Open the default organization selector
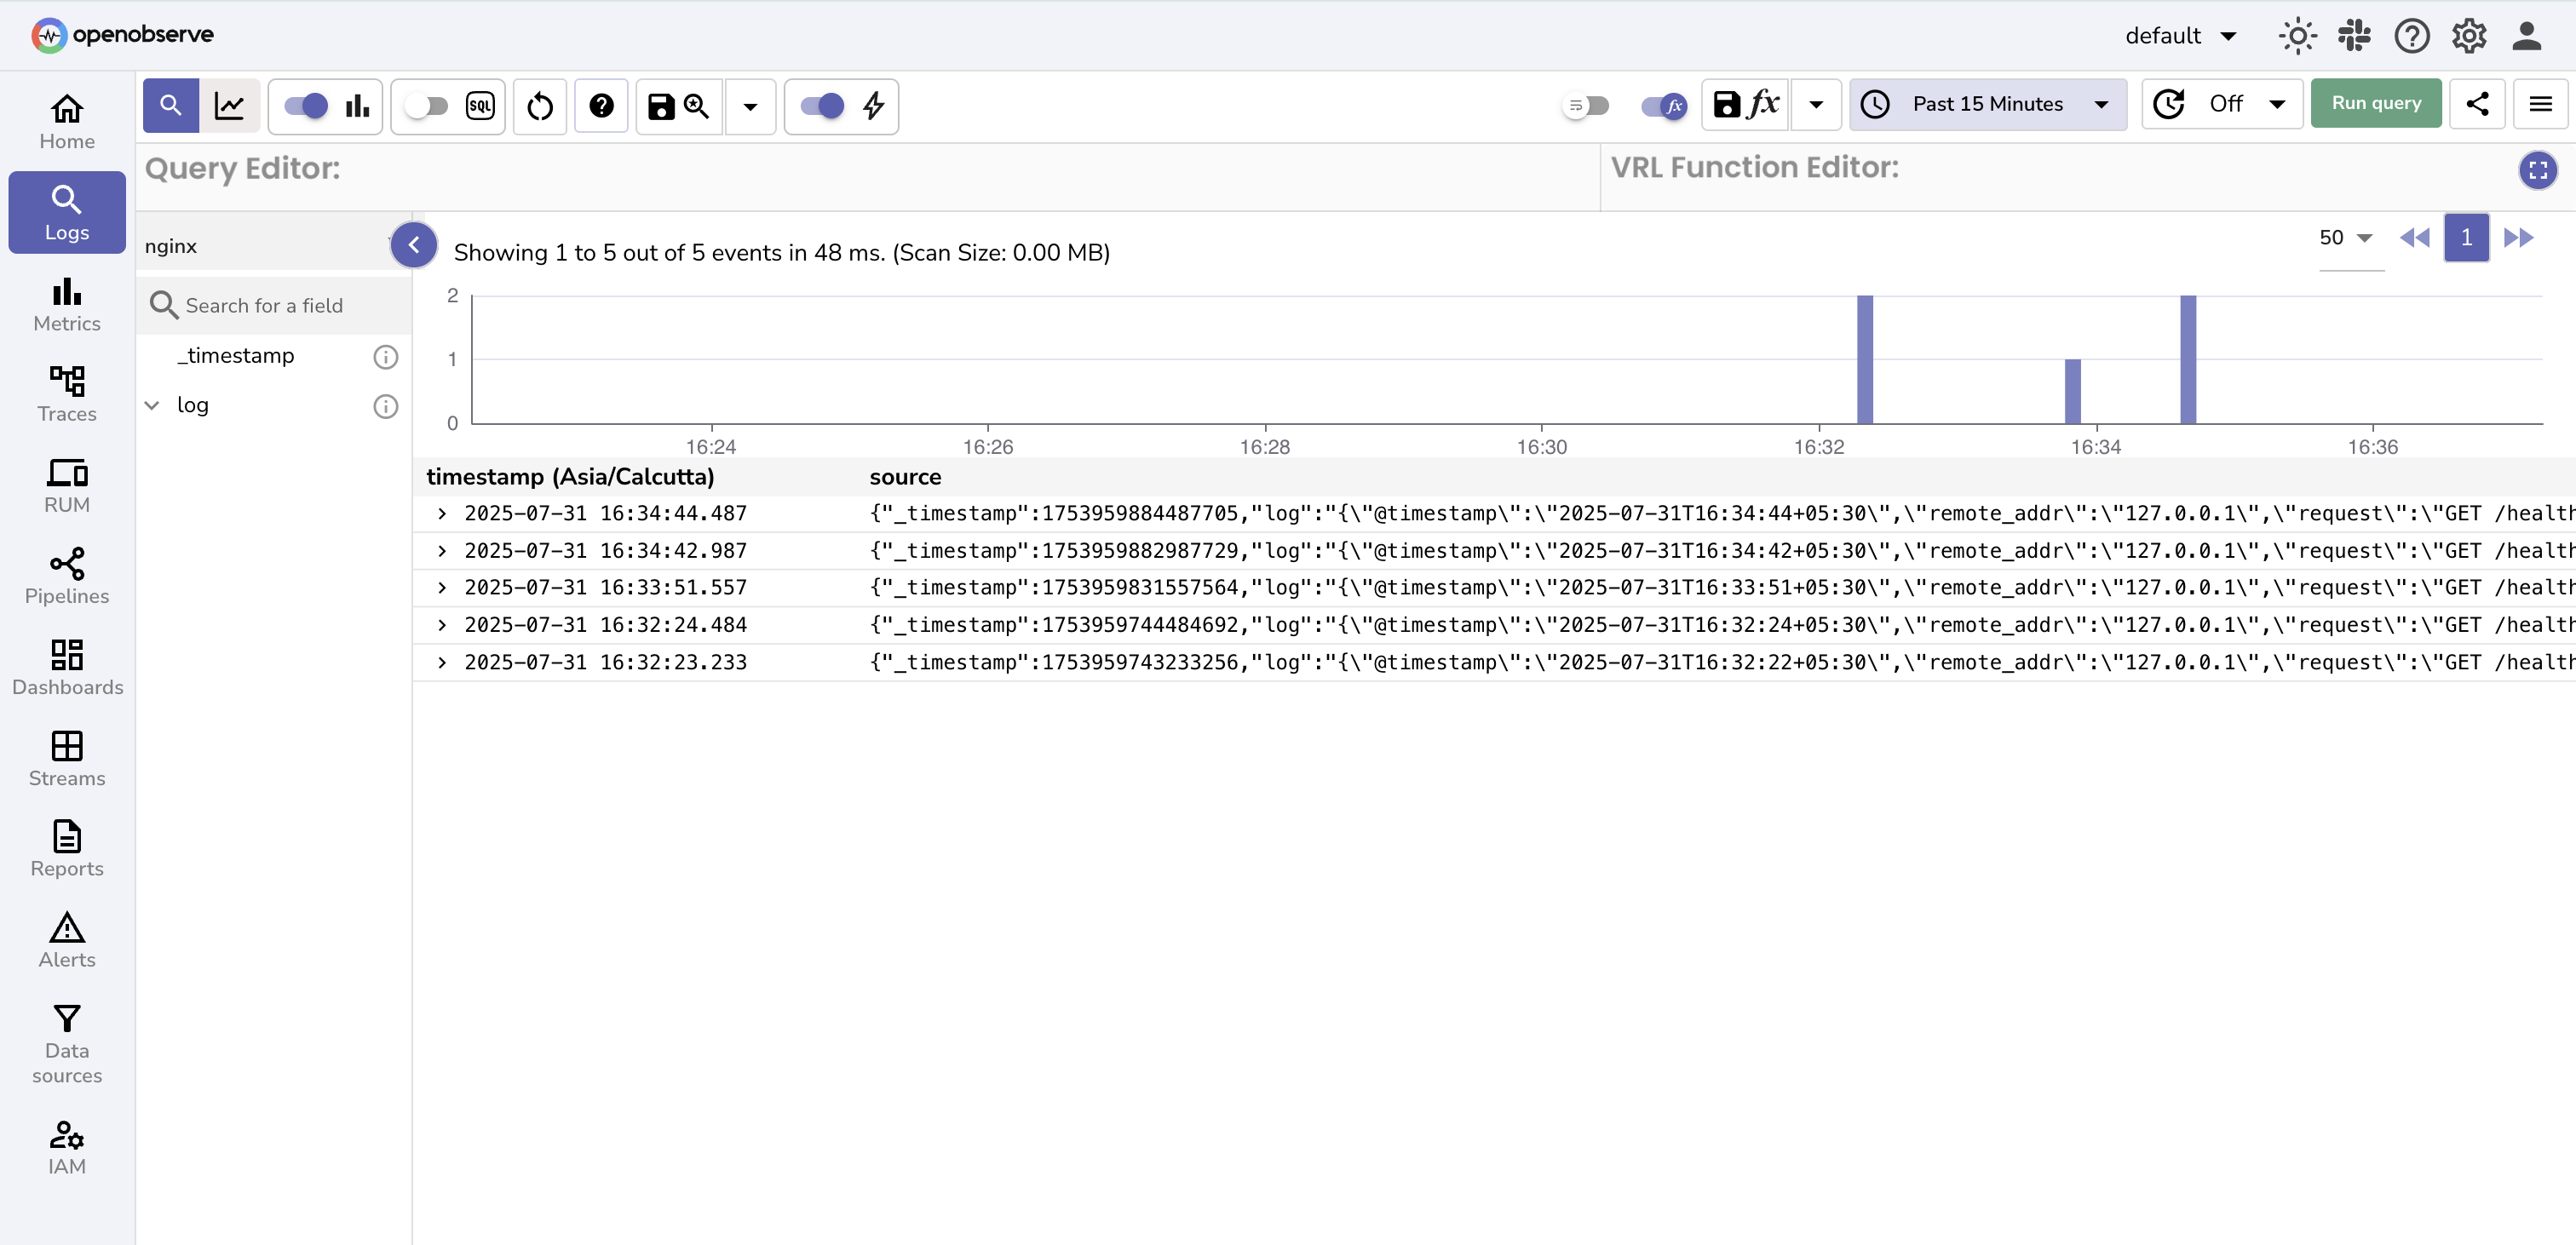 coord(2180,35)
